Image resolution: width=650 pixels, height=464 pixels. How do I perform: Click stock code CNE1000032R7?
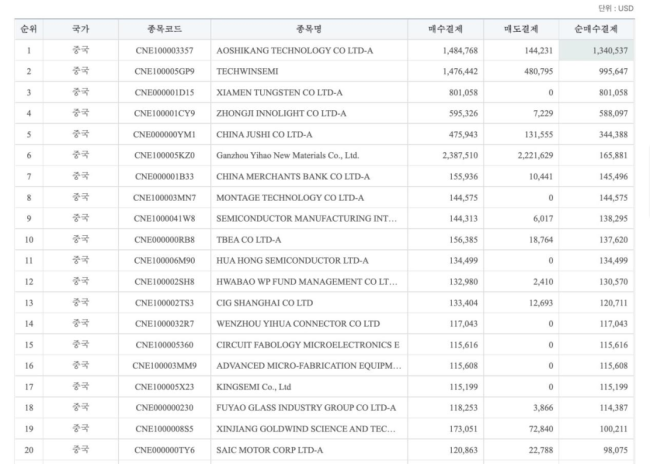164,323
